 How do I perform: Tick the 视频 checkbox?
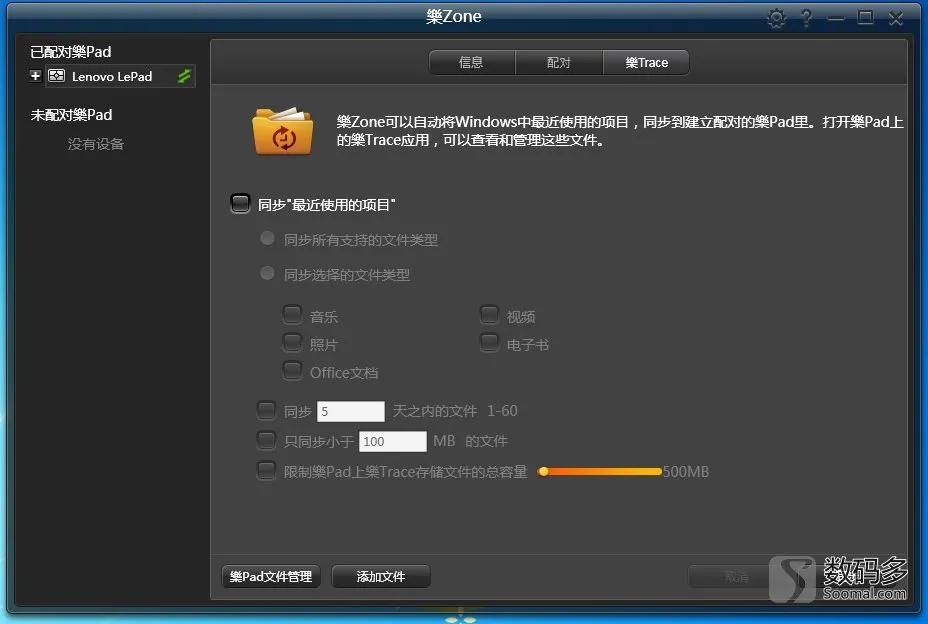pyautogui.click(x=489, y=314)
